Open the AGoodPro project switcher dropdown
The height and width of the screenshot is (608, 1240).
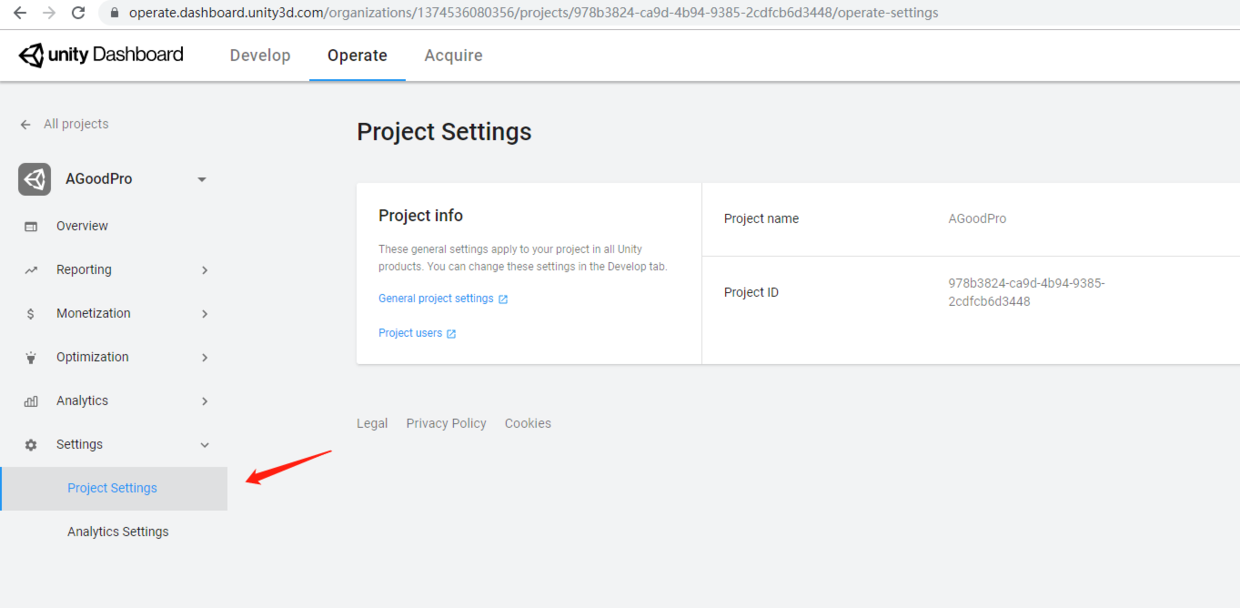pyautogui.click(x=201, y=179)
